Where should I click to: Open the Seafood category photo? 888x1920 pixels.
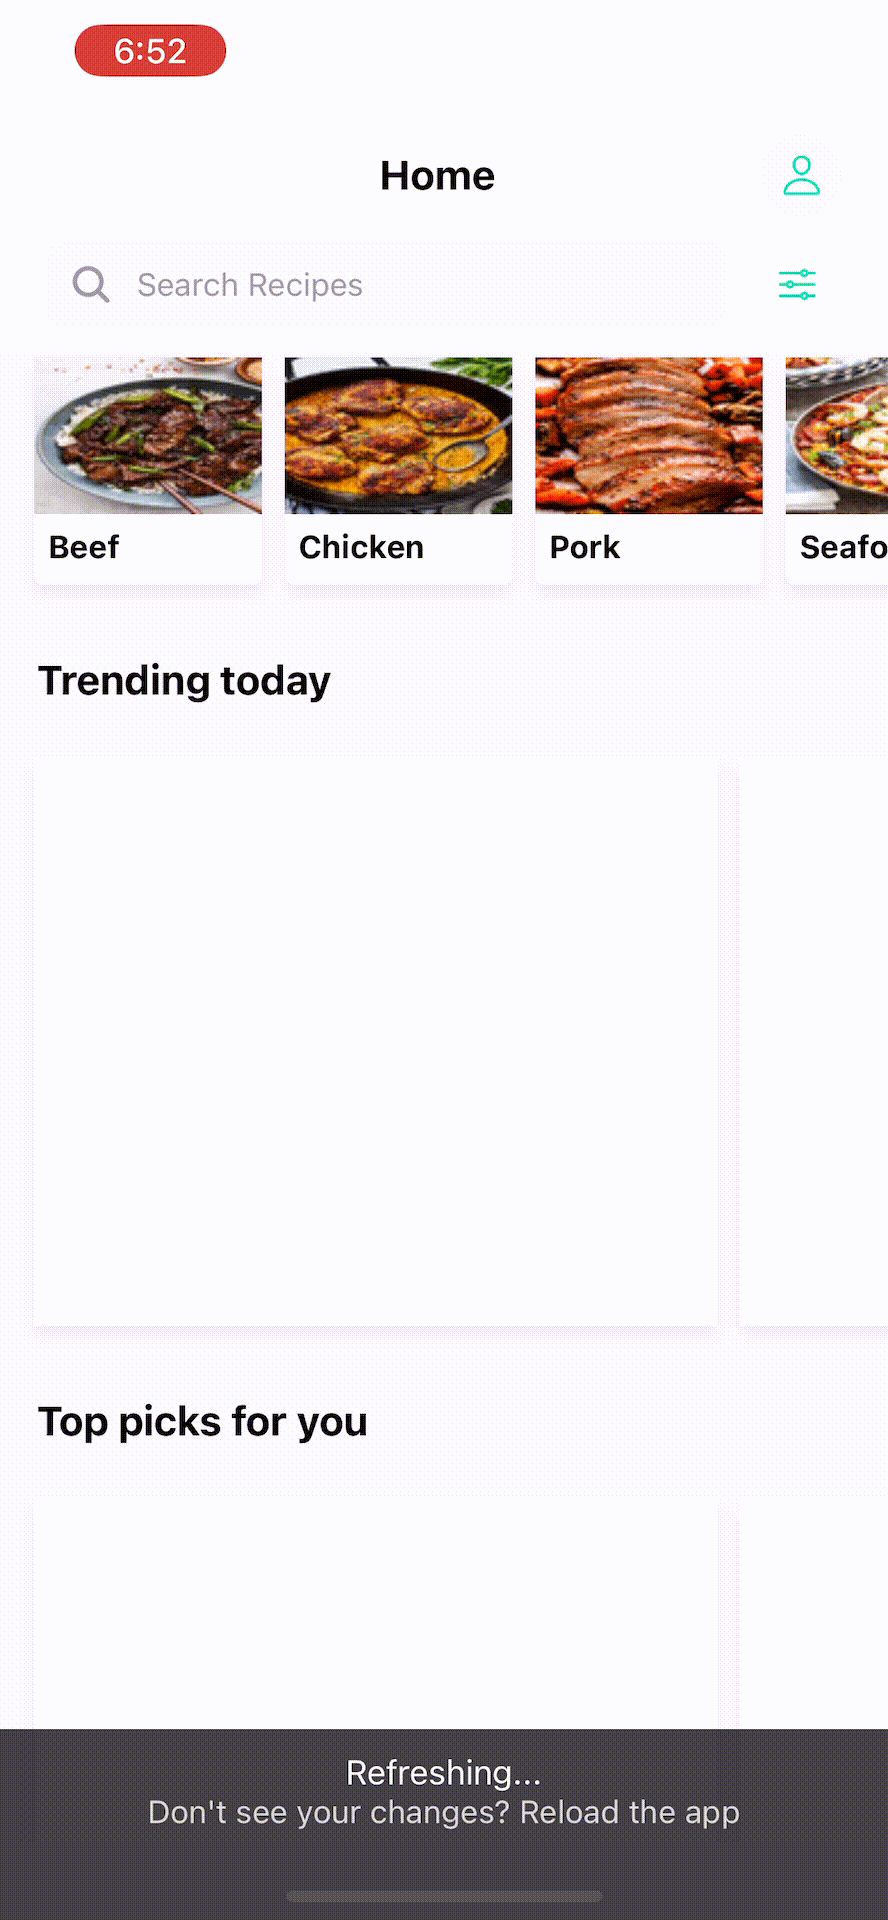click(x=837, y=436)
